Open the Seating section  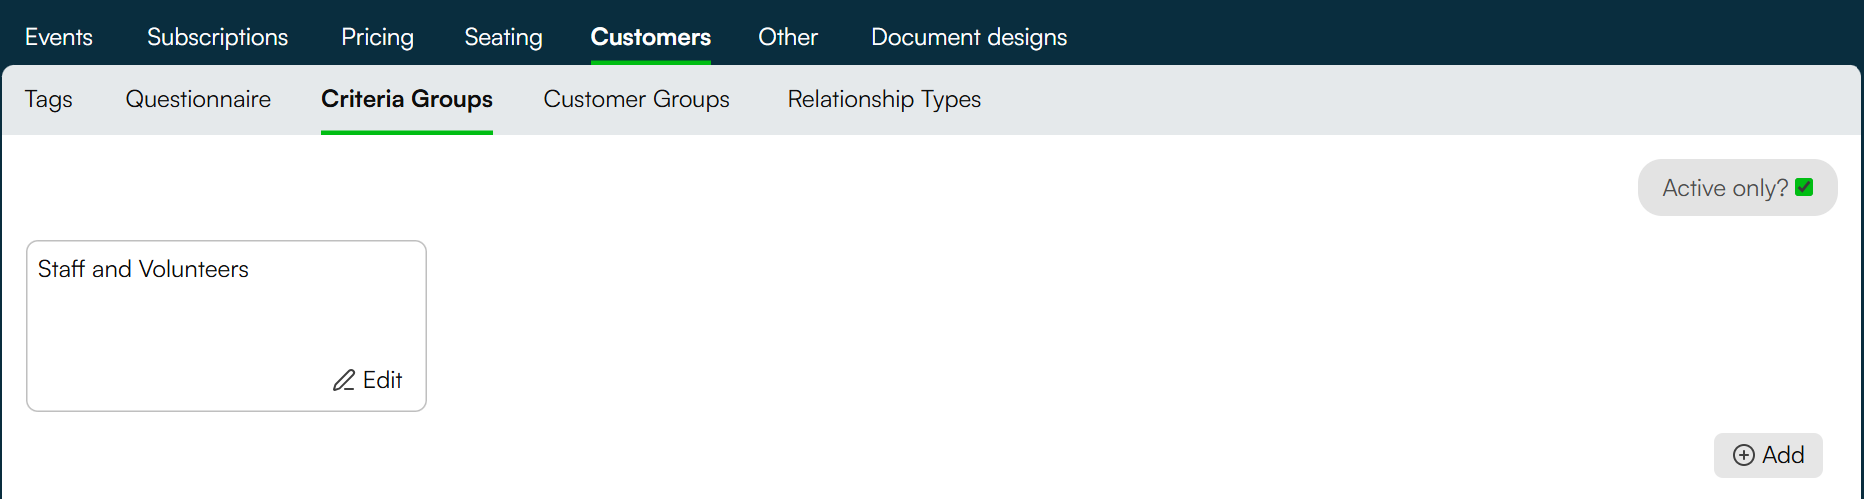coord(503,37)
